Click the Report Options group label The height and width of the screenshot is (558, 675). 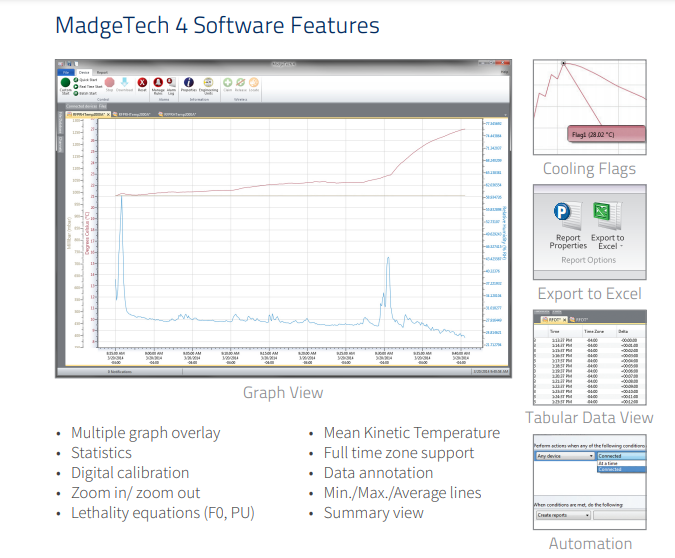[588, 260]
